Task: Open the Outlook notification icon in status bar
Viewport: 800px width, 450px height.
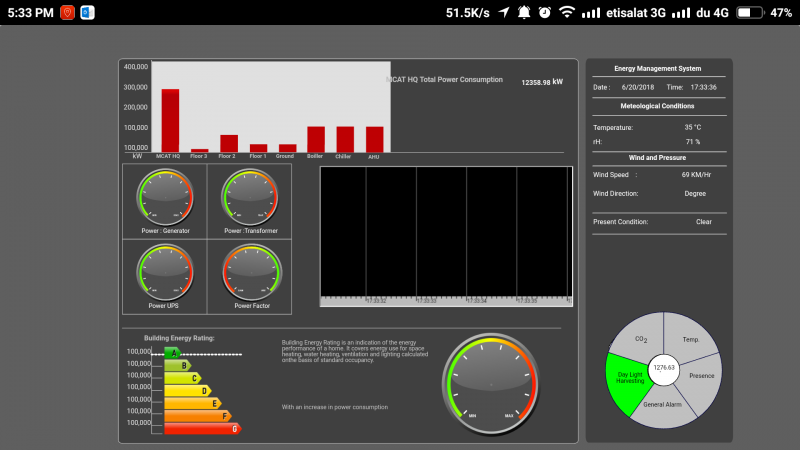Action: tap(87, 13)
